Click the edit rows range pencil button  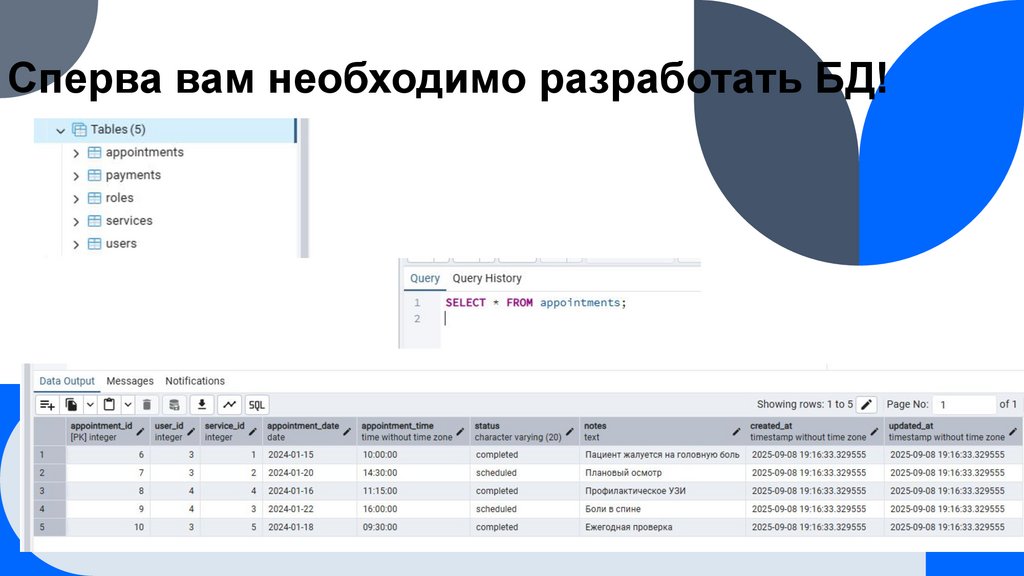pyautogui.click(x=867, y=405)
